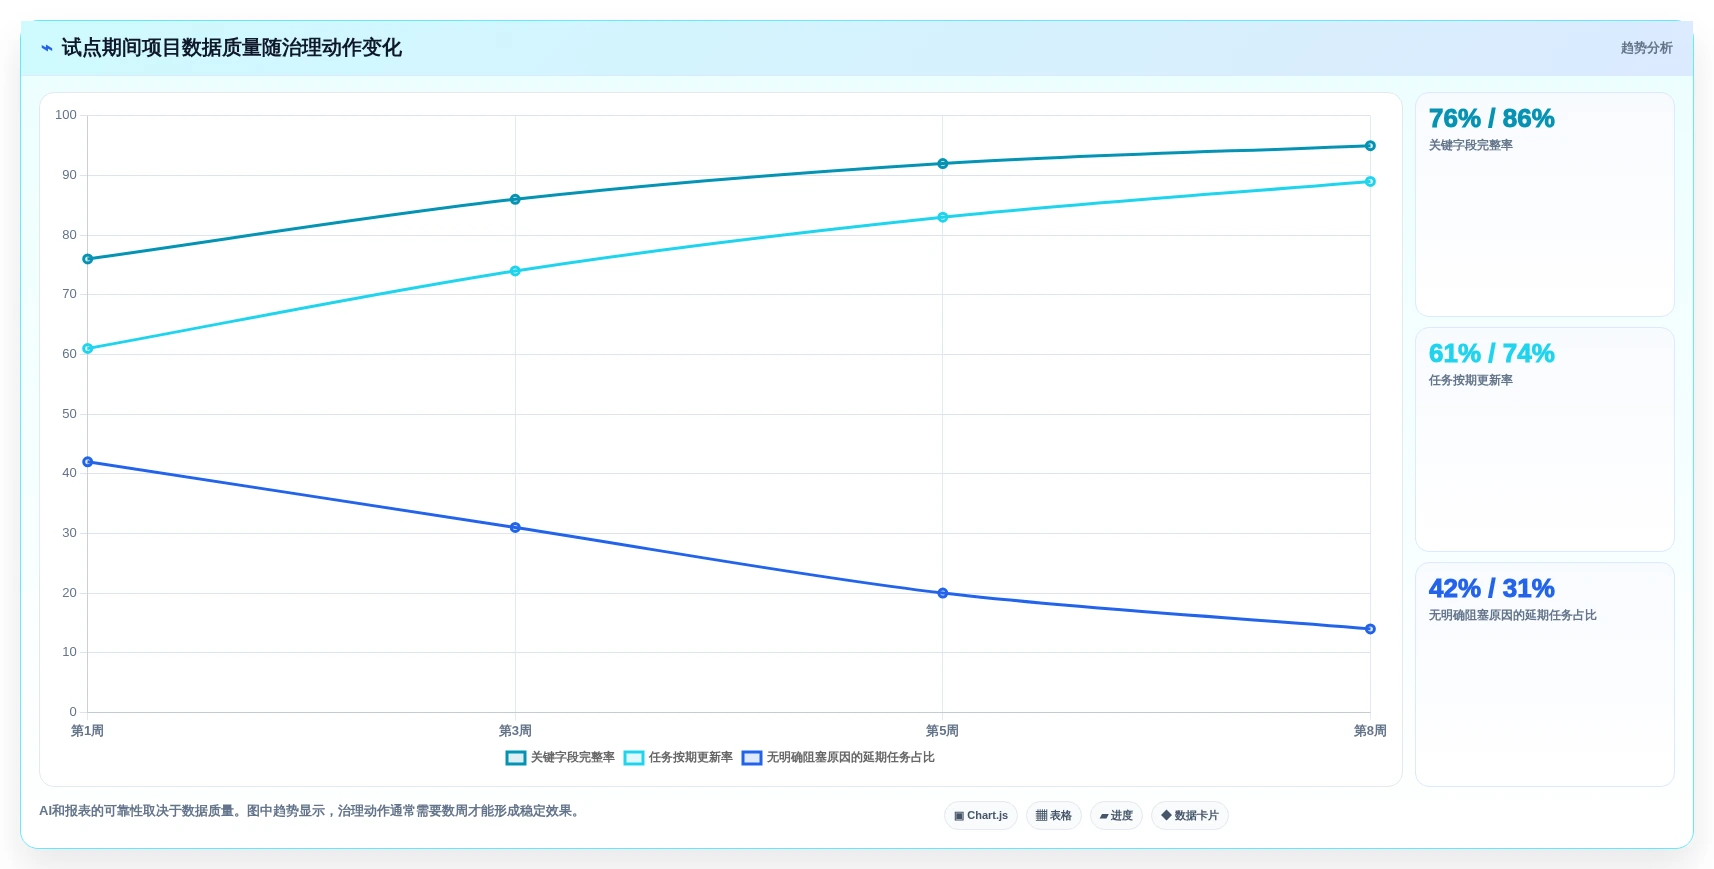This screenshot has height=869, width=1714.
Task: Click 延期任务占比 data point at 第5周
Action: click(942, 594)
